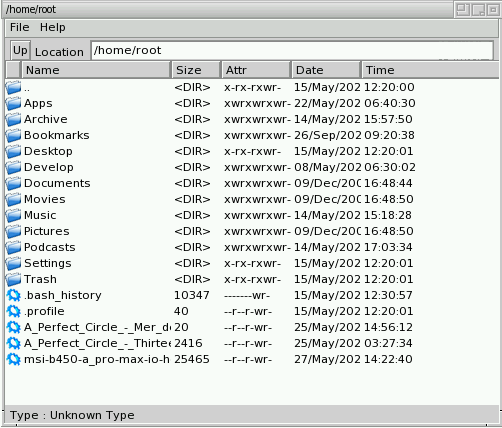
Task: Select the A_Perfect_Circle_-_Thirteen file icon
Action: pos(13,343)
